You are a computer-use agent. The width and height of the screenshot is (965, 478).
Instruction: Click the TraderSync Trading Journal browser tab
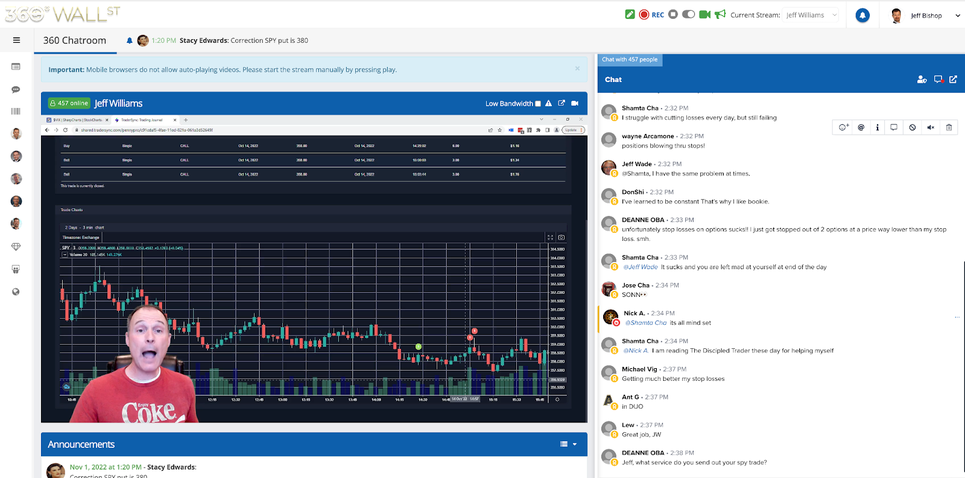[x=146, y=119]
